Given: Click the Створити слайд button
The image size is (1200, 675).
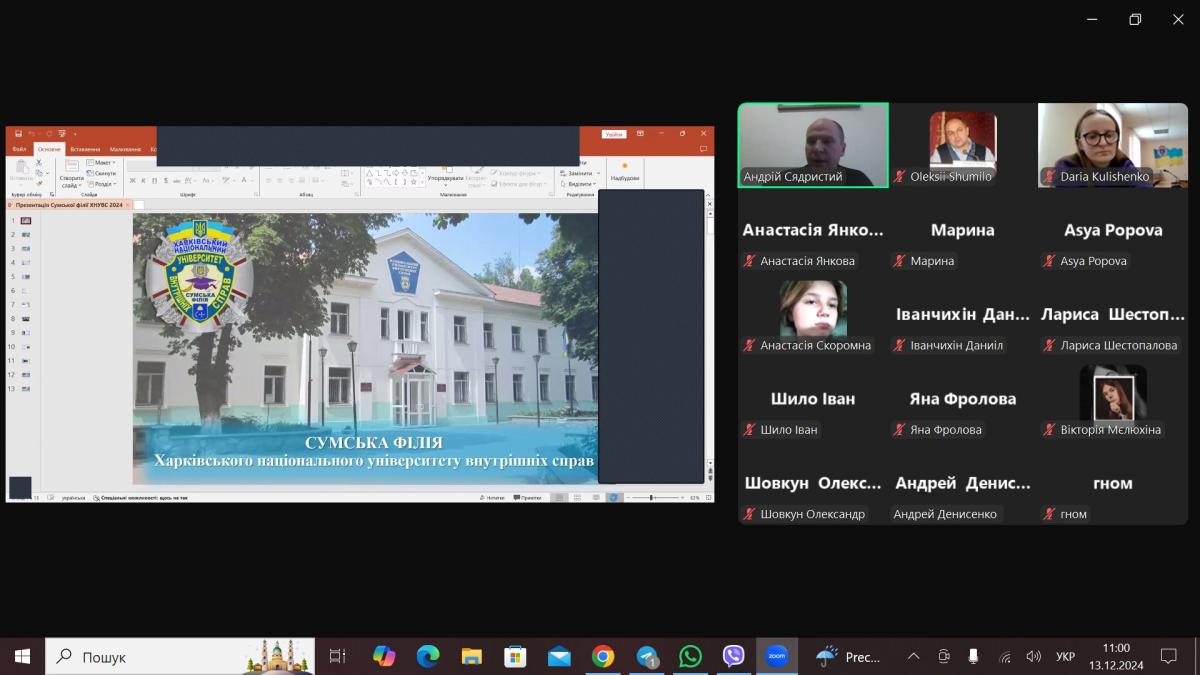Looking at the screenshot, I should click(72, 174).
